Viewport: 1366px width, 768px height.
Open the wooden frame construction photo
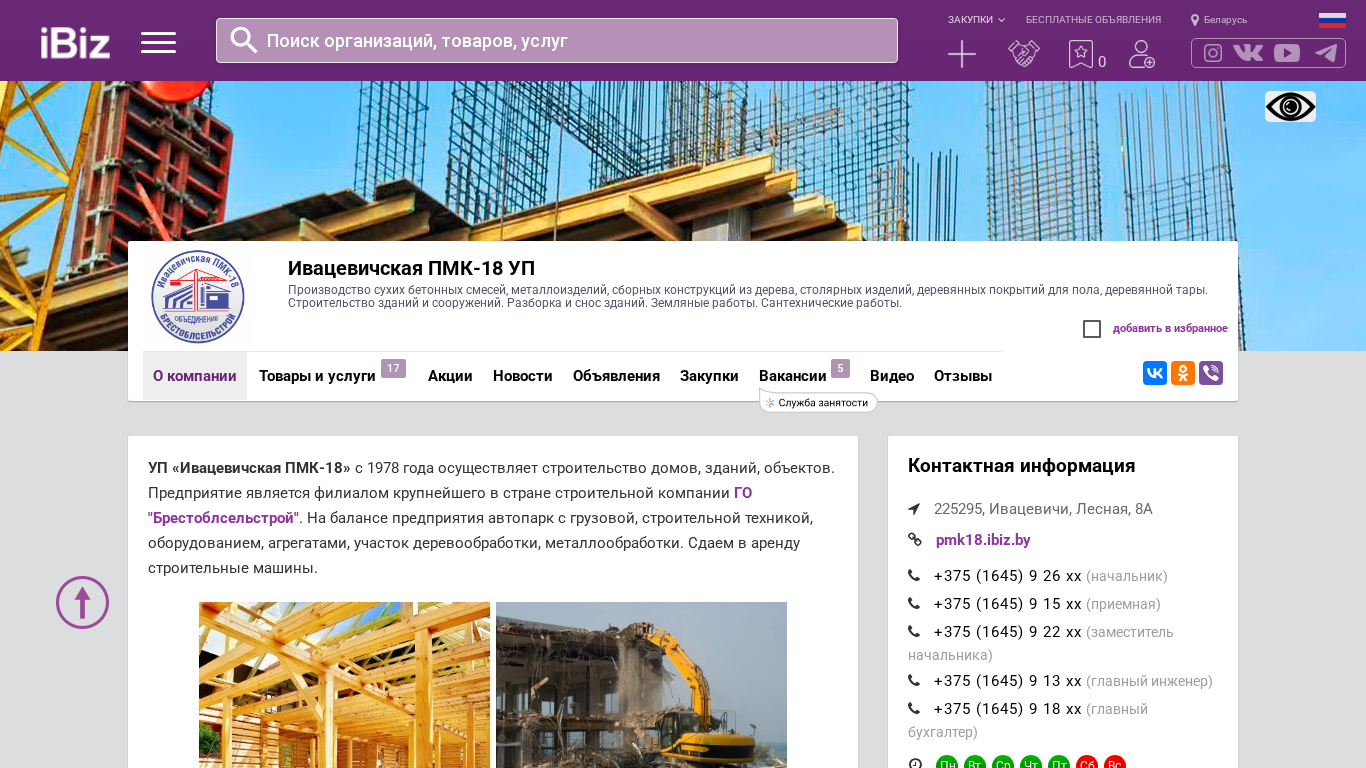344,685
